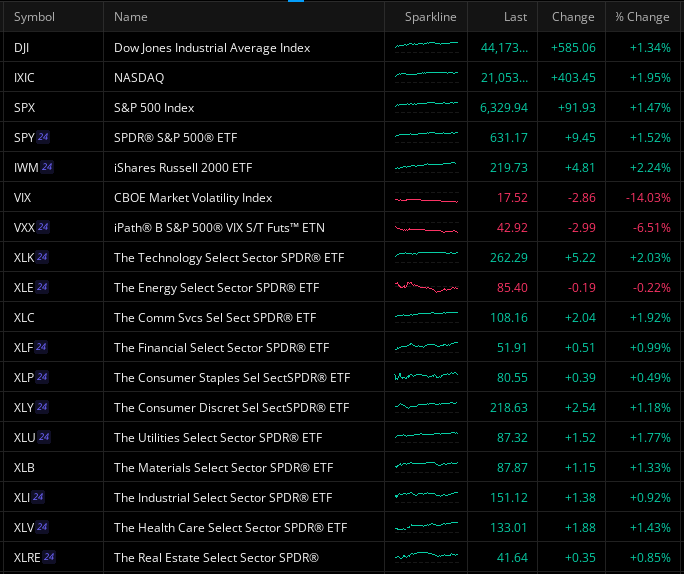The height and width of the screenshot is (574, 684).
Task: Click The Utilities Select Sector SPDR name
Action: click(218, 437)
